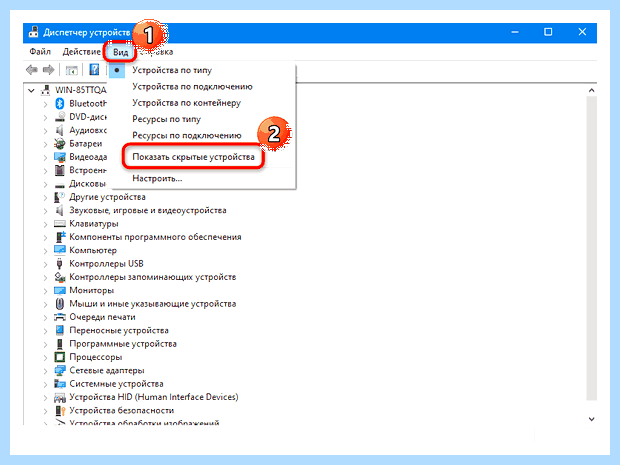Click the Устройства безопасности icon
Screen dimensions: 620x465
(x=60, y=411)
